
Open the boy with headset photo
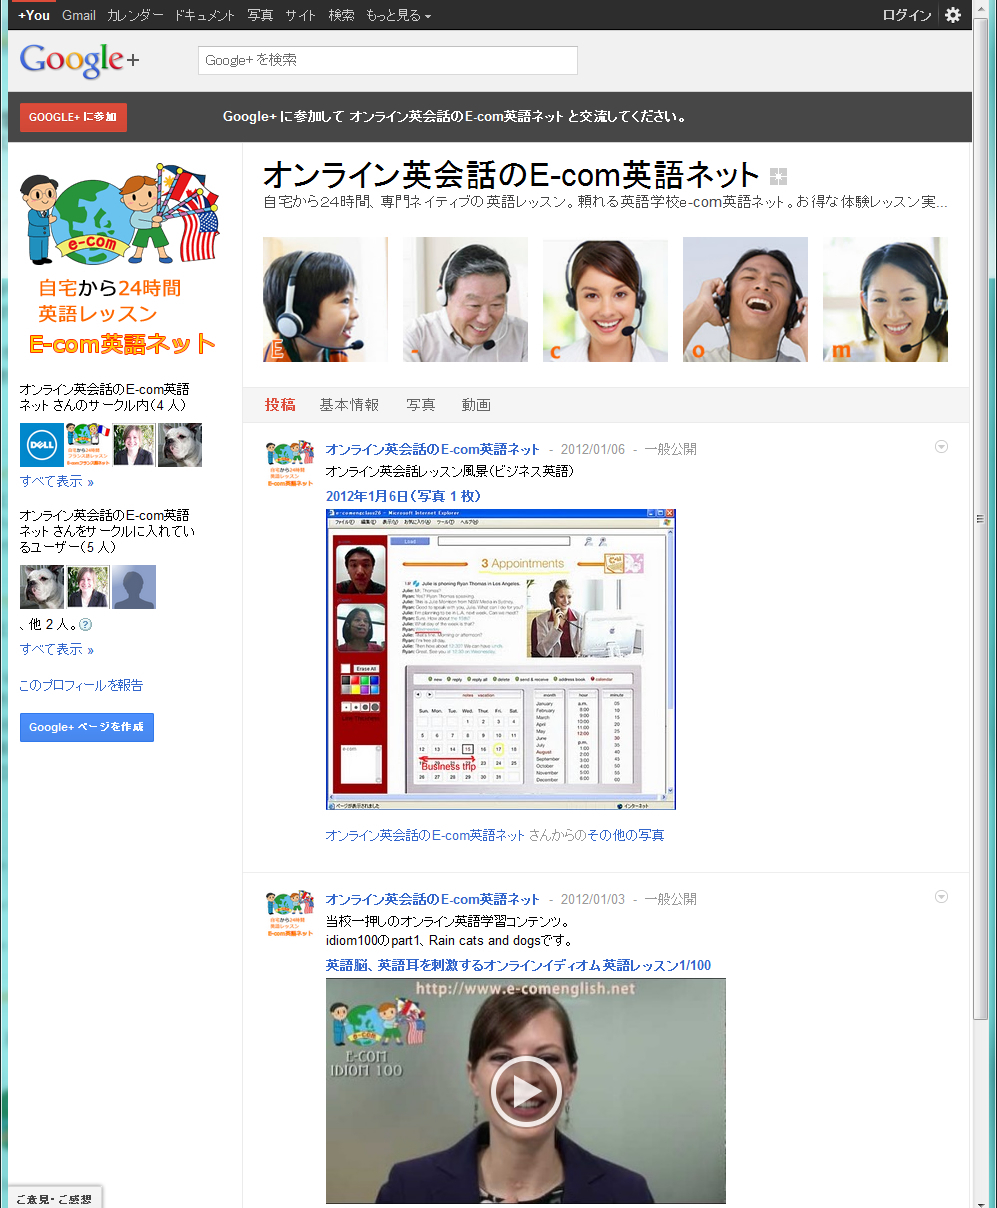click(325, 299)
